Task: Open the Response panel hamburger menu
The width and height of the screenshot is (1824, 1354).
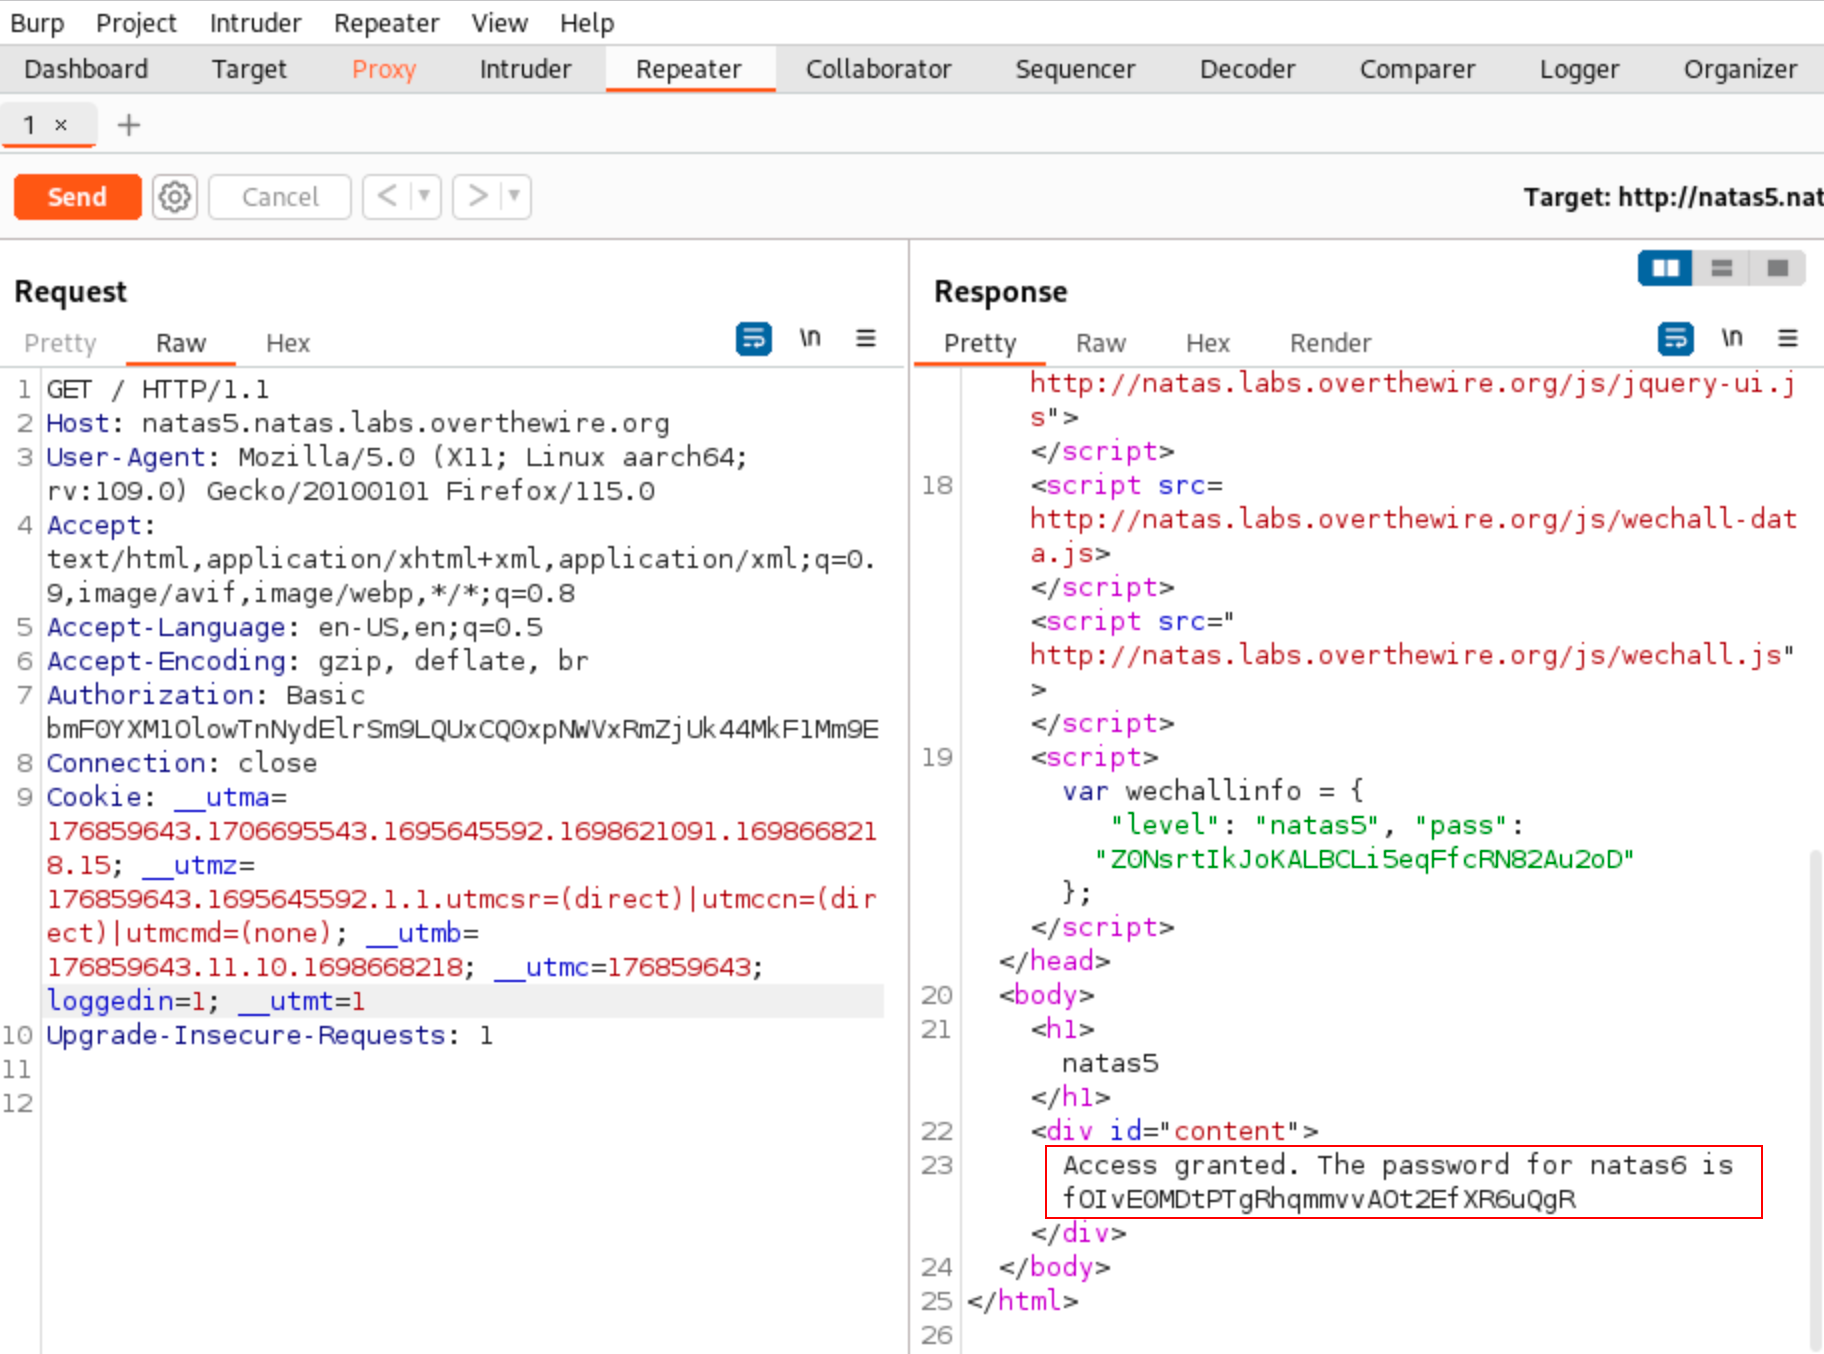Action: 1787,339
